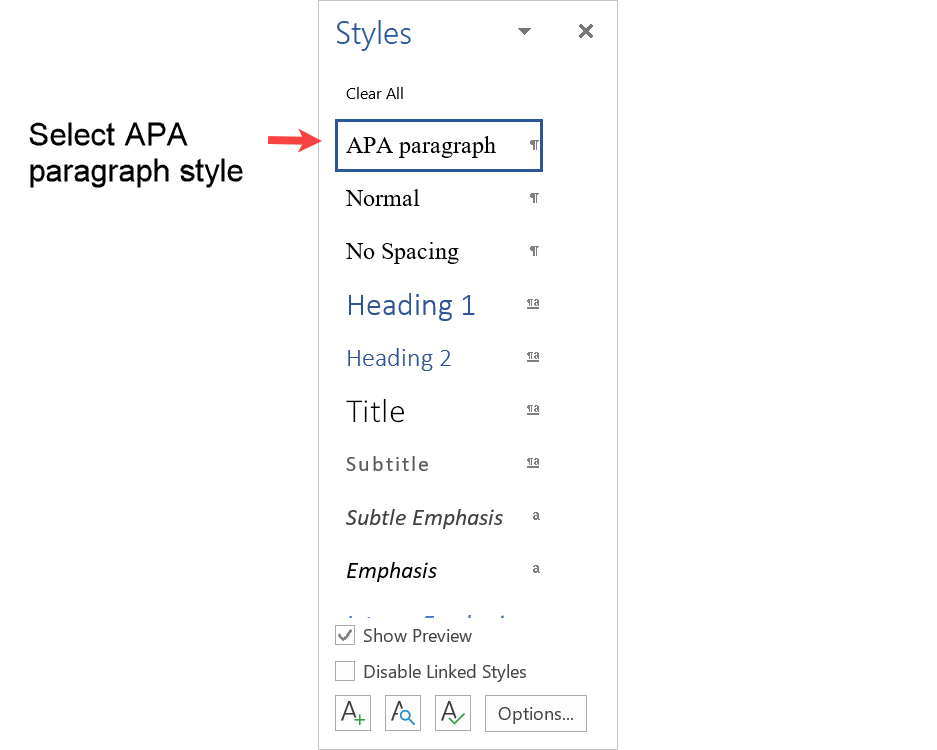This screenshot has height=750, width=937.
Task: Click the character style symbol beside Subtle Emphasis
Action: tap(536, 516)
